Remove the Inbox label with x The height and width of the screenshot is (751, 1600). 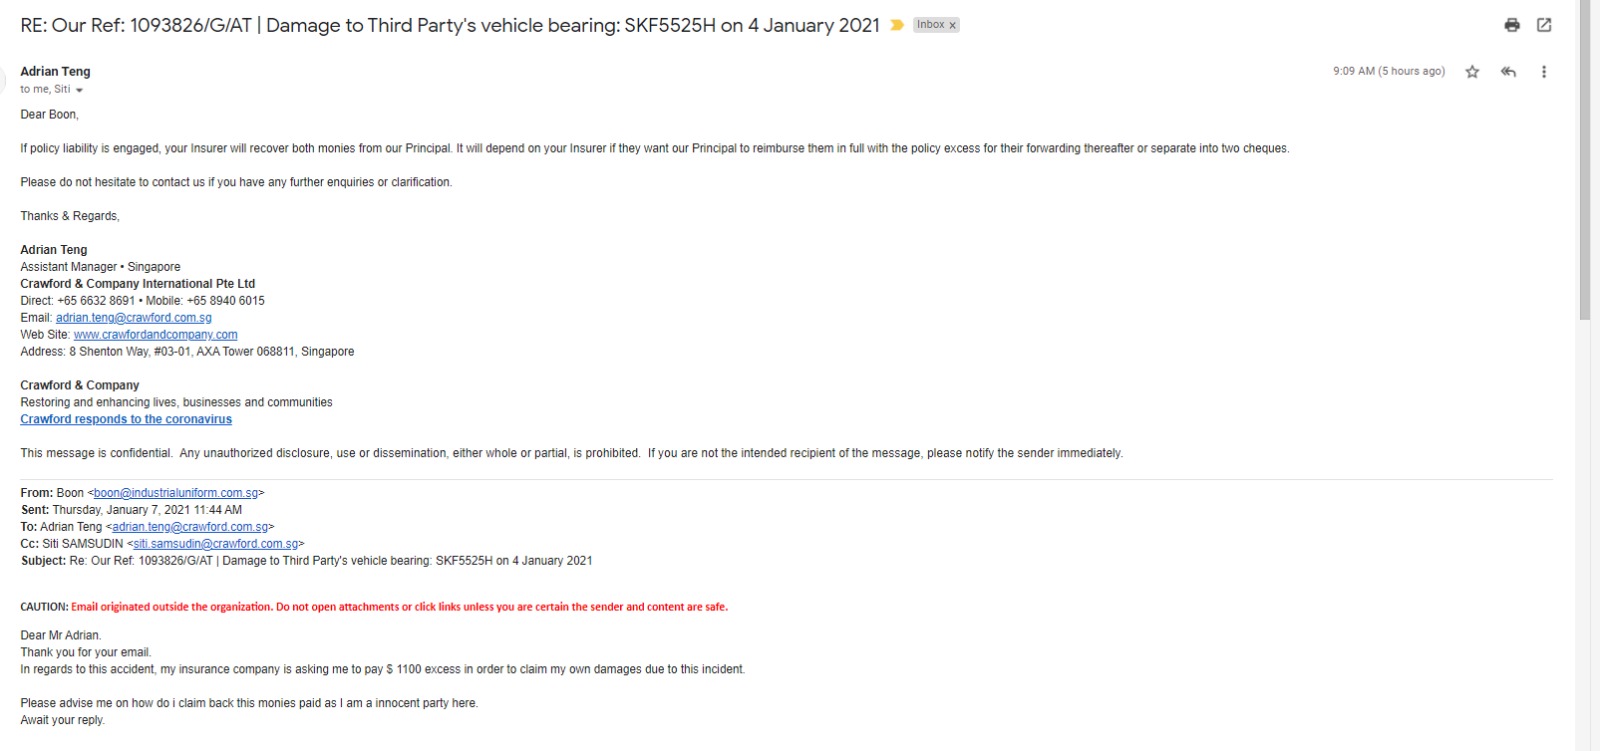point(952,25)
